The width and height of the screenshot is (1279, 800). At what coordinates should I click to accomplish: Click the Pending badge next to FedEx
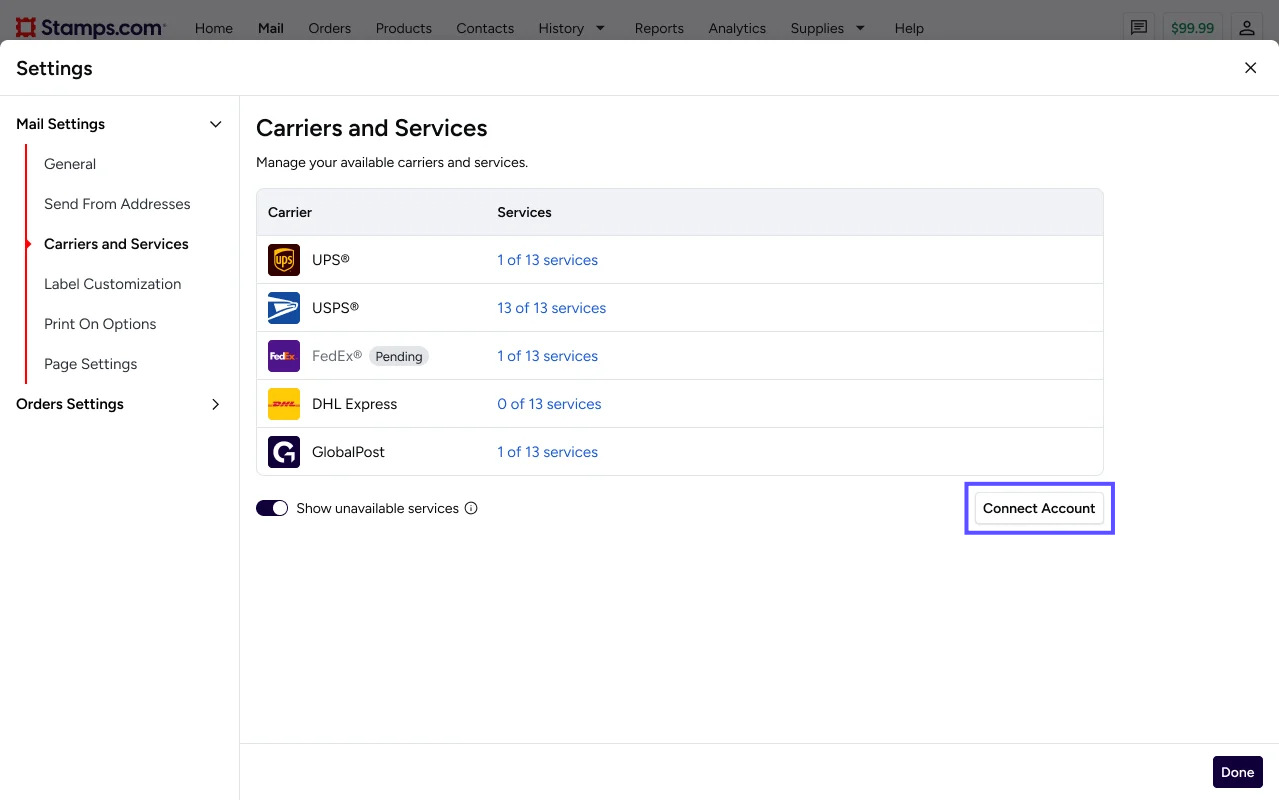[399, 356]
